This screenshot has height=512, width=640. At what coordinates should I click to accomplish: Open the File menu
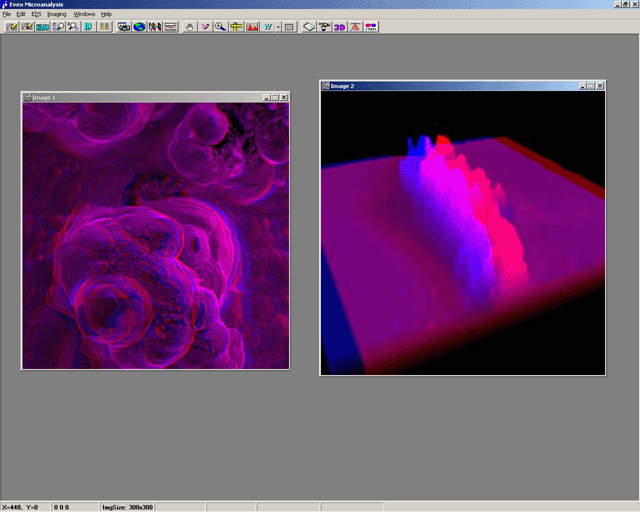6,14
